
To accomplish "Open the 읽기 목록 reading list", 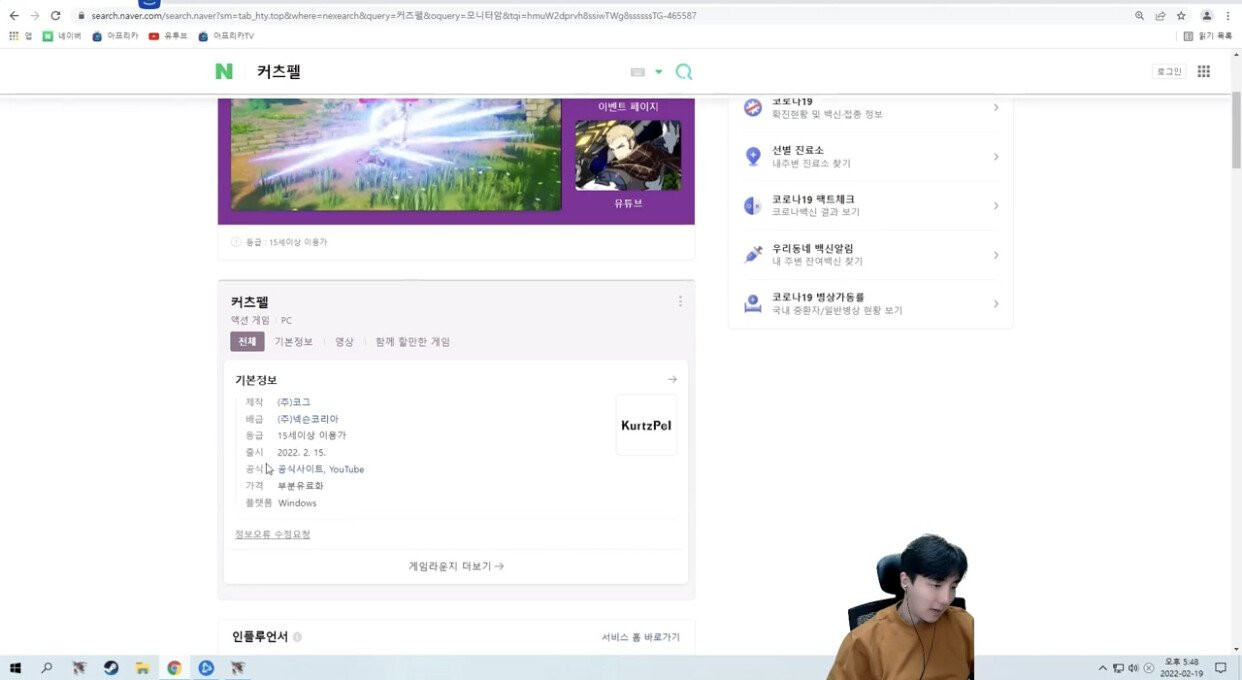I will 1207,36.
